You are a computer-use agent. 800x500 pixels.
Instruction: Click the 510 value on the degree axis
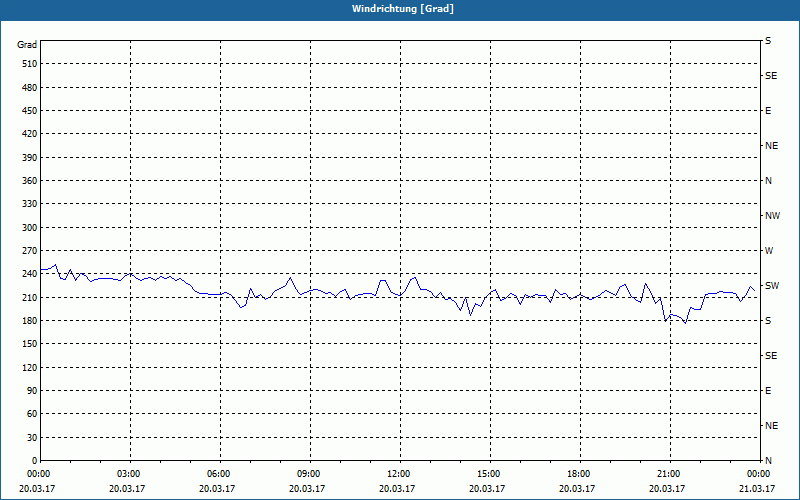pos(30,64)
